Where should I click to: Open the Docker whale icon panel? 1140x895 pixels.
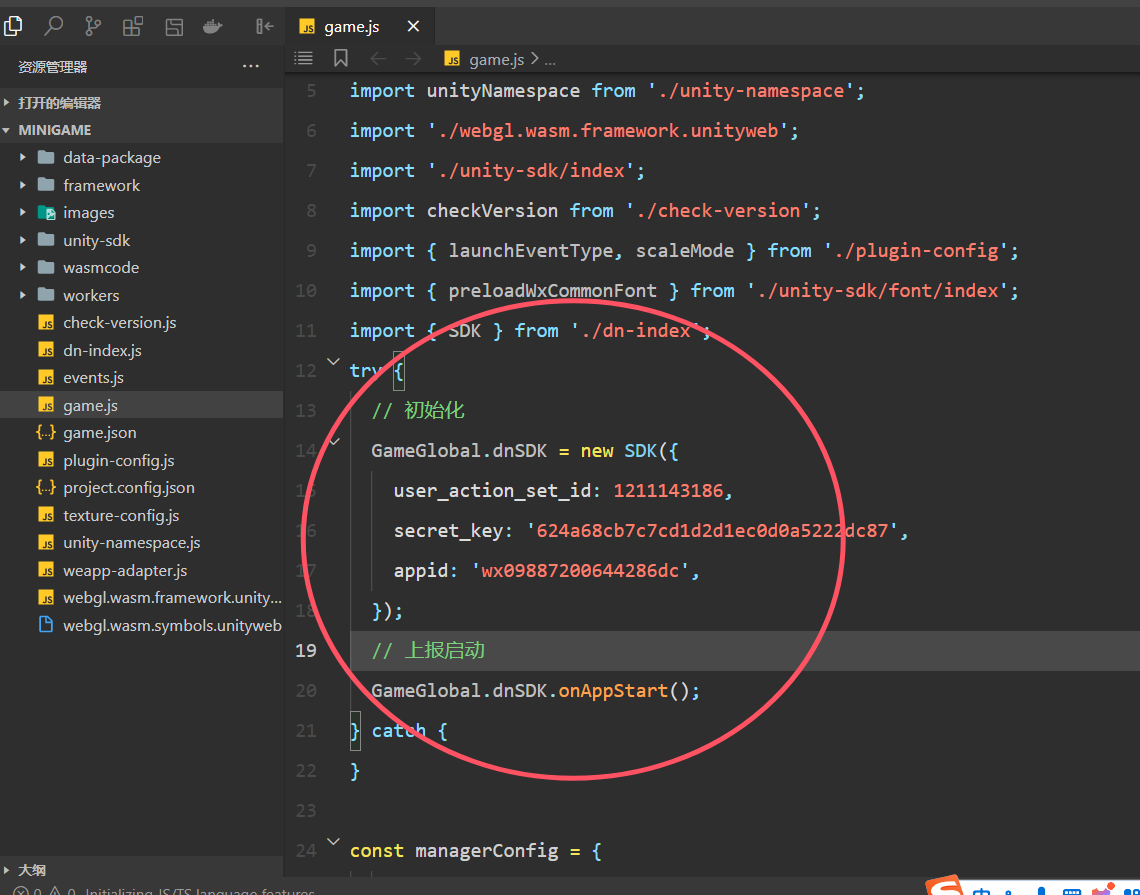coord(212,27)
